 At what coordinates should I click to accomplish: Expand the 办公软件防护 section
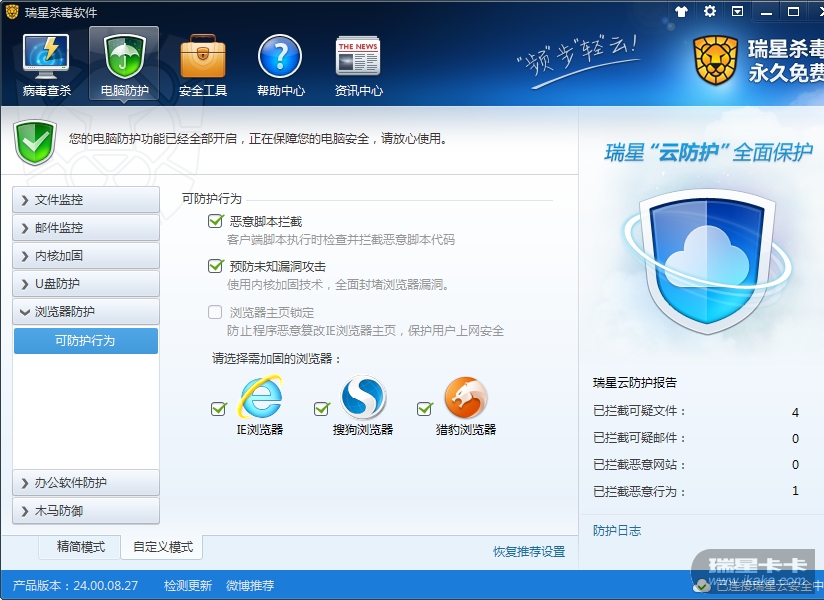coord(86,482)
